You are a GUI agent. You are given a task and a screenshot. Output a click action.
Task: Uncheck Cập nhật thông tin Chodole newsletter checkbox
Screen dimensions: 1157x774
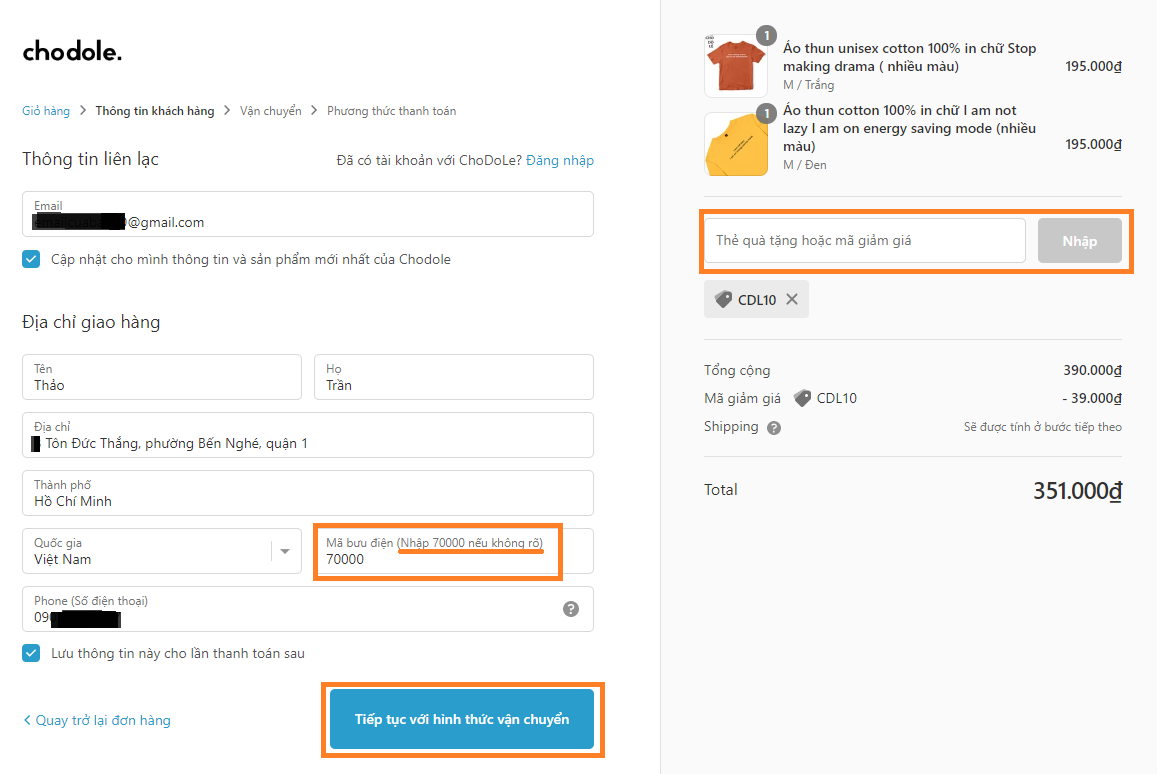click(x=31, y=259)
